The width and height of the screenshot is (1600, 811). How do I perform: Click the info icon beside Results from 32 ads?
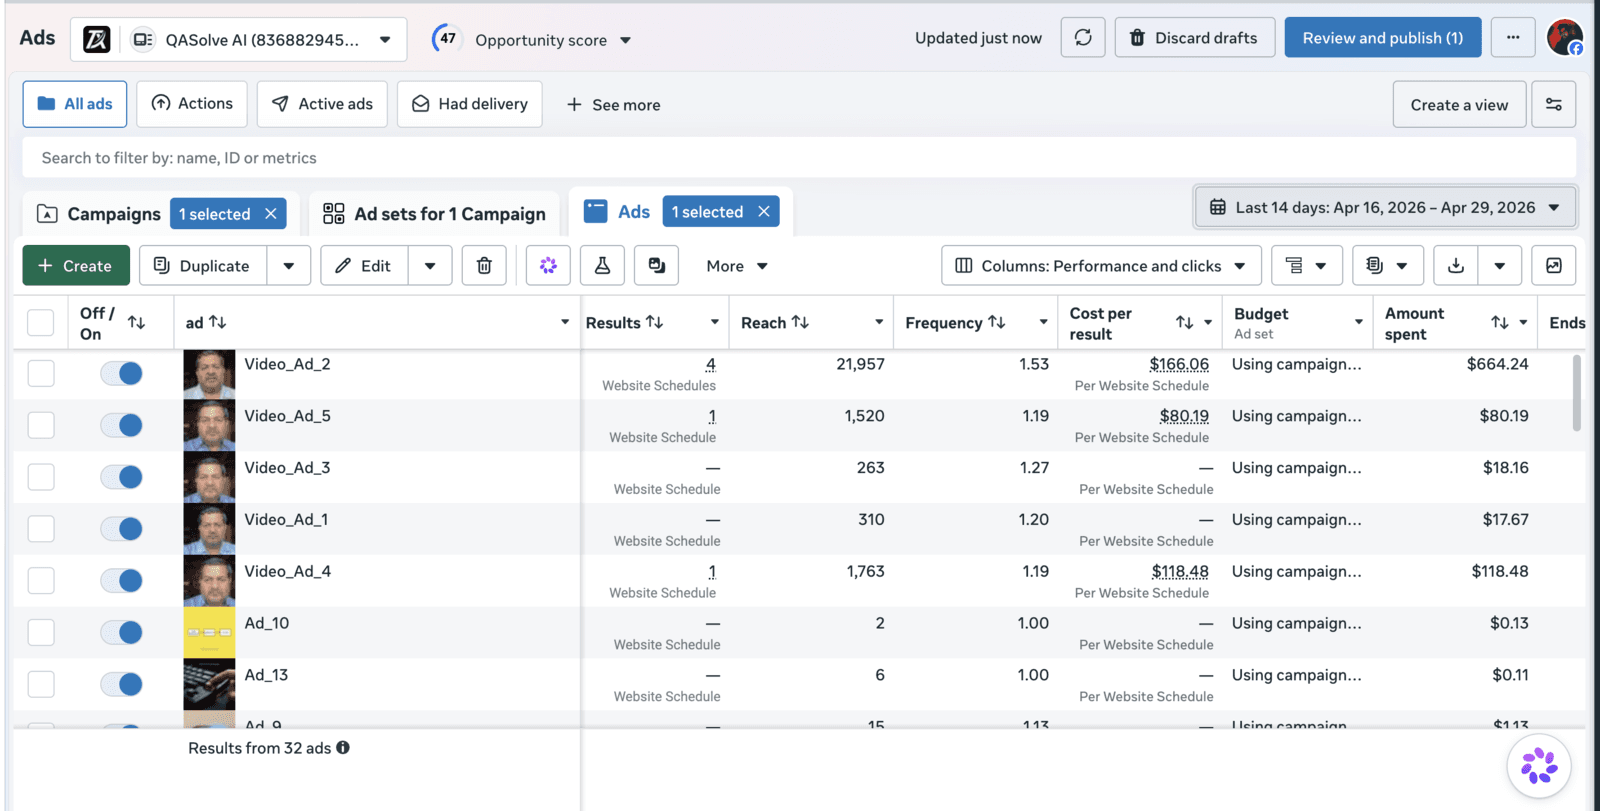[343, 747]
